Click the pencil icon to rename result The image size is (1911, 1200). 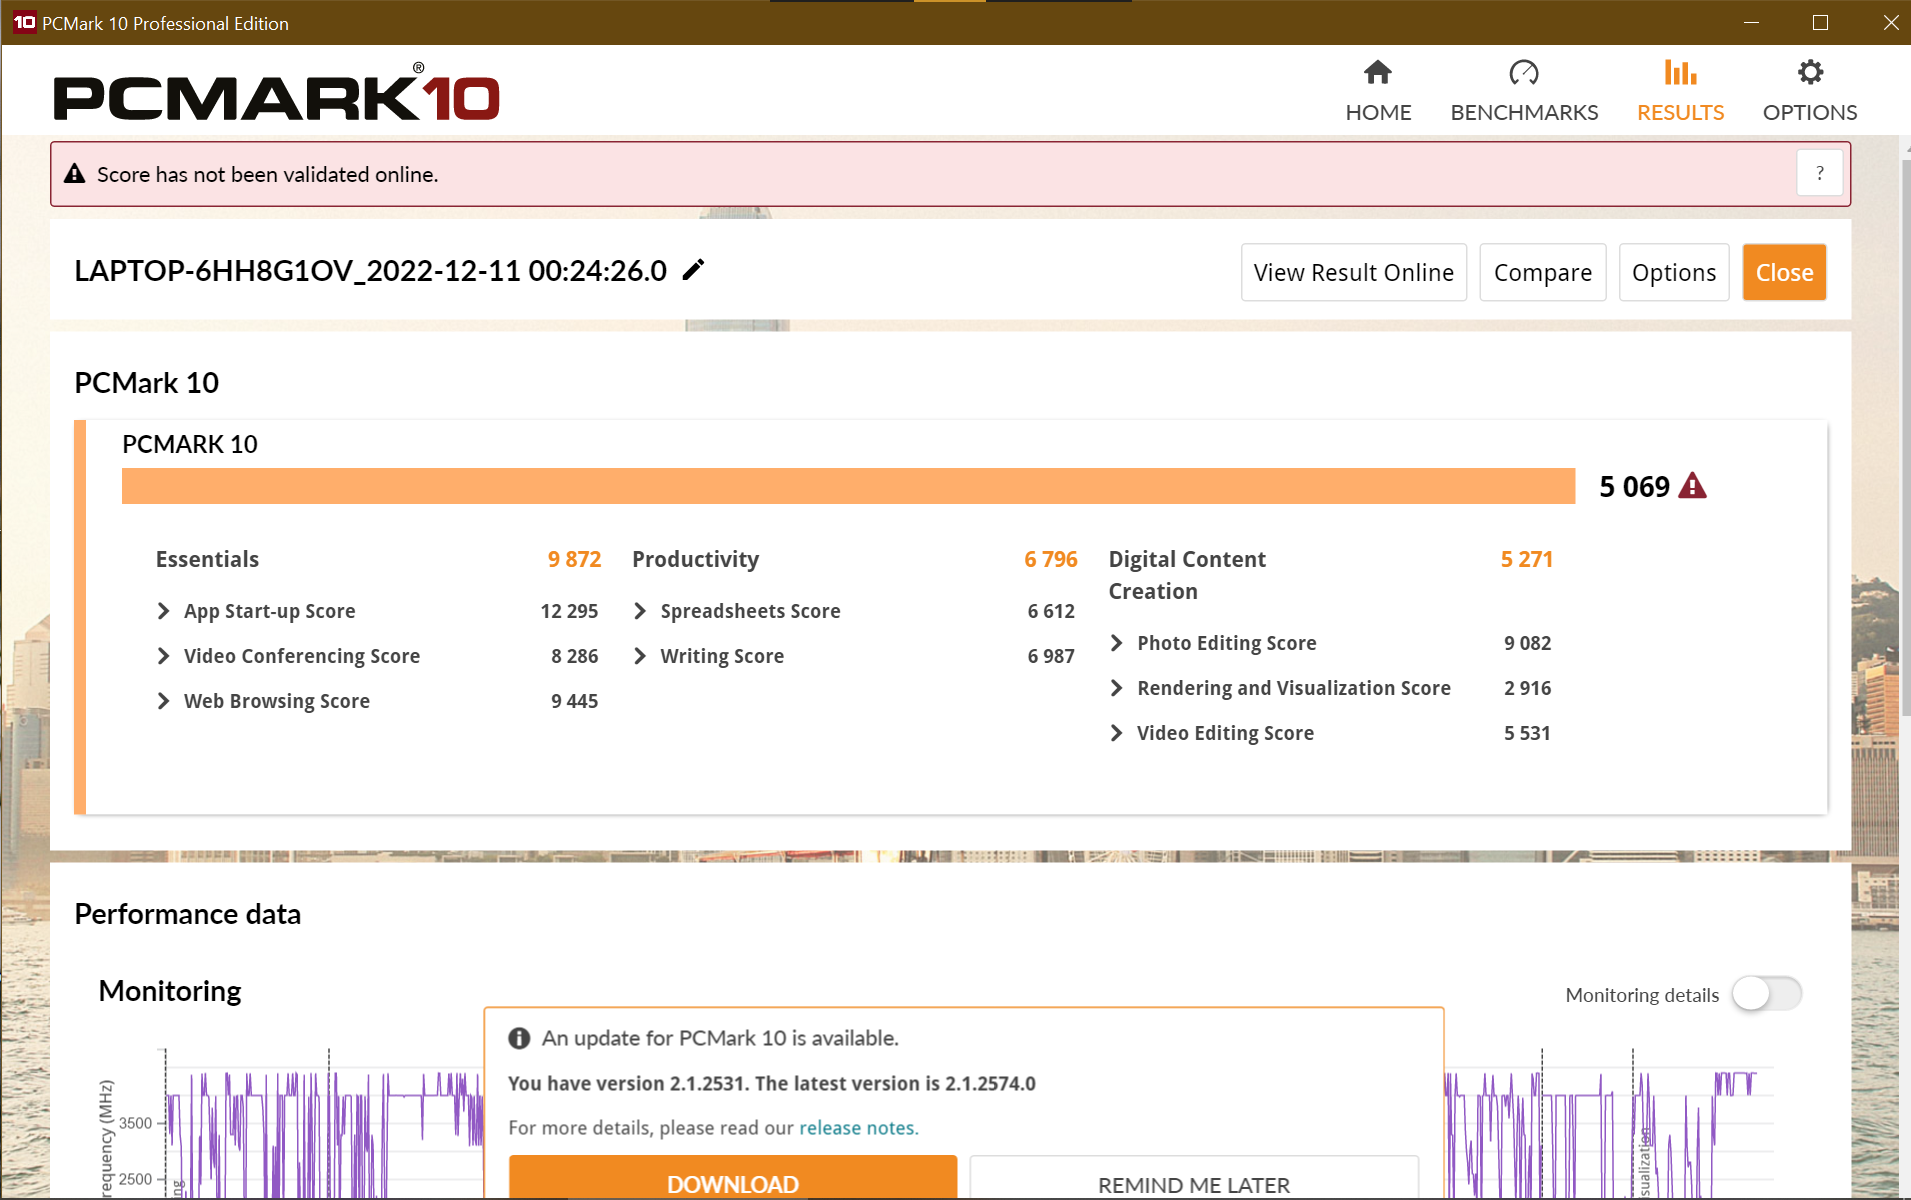pyautogui.click(x=693, y=270)
